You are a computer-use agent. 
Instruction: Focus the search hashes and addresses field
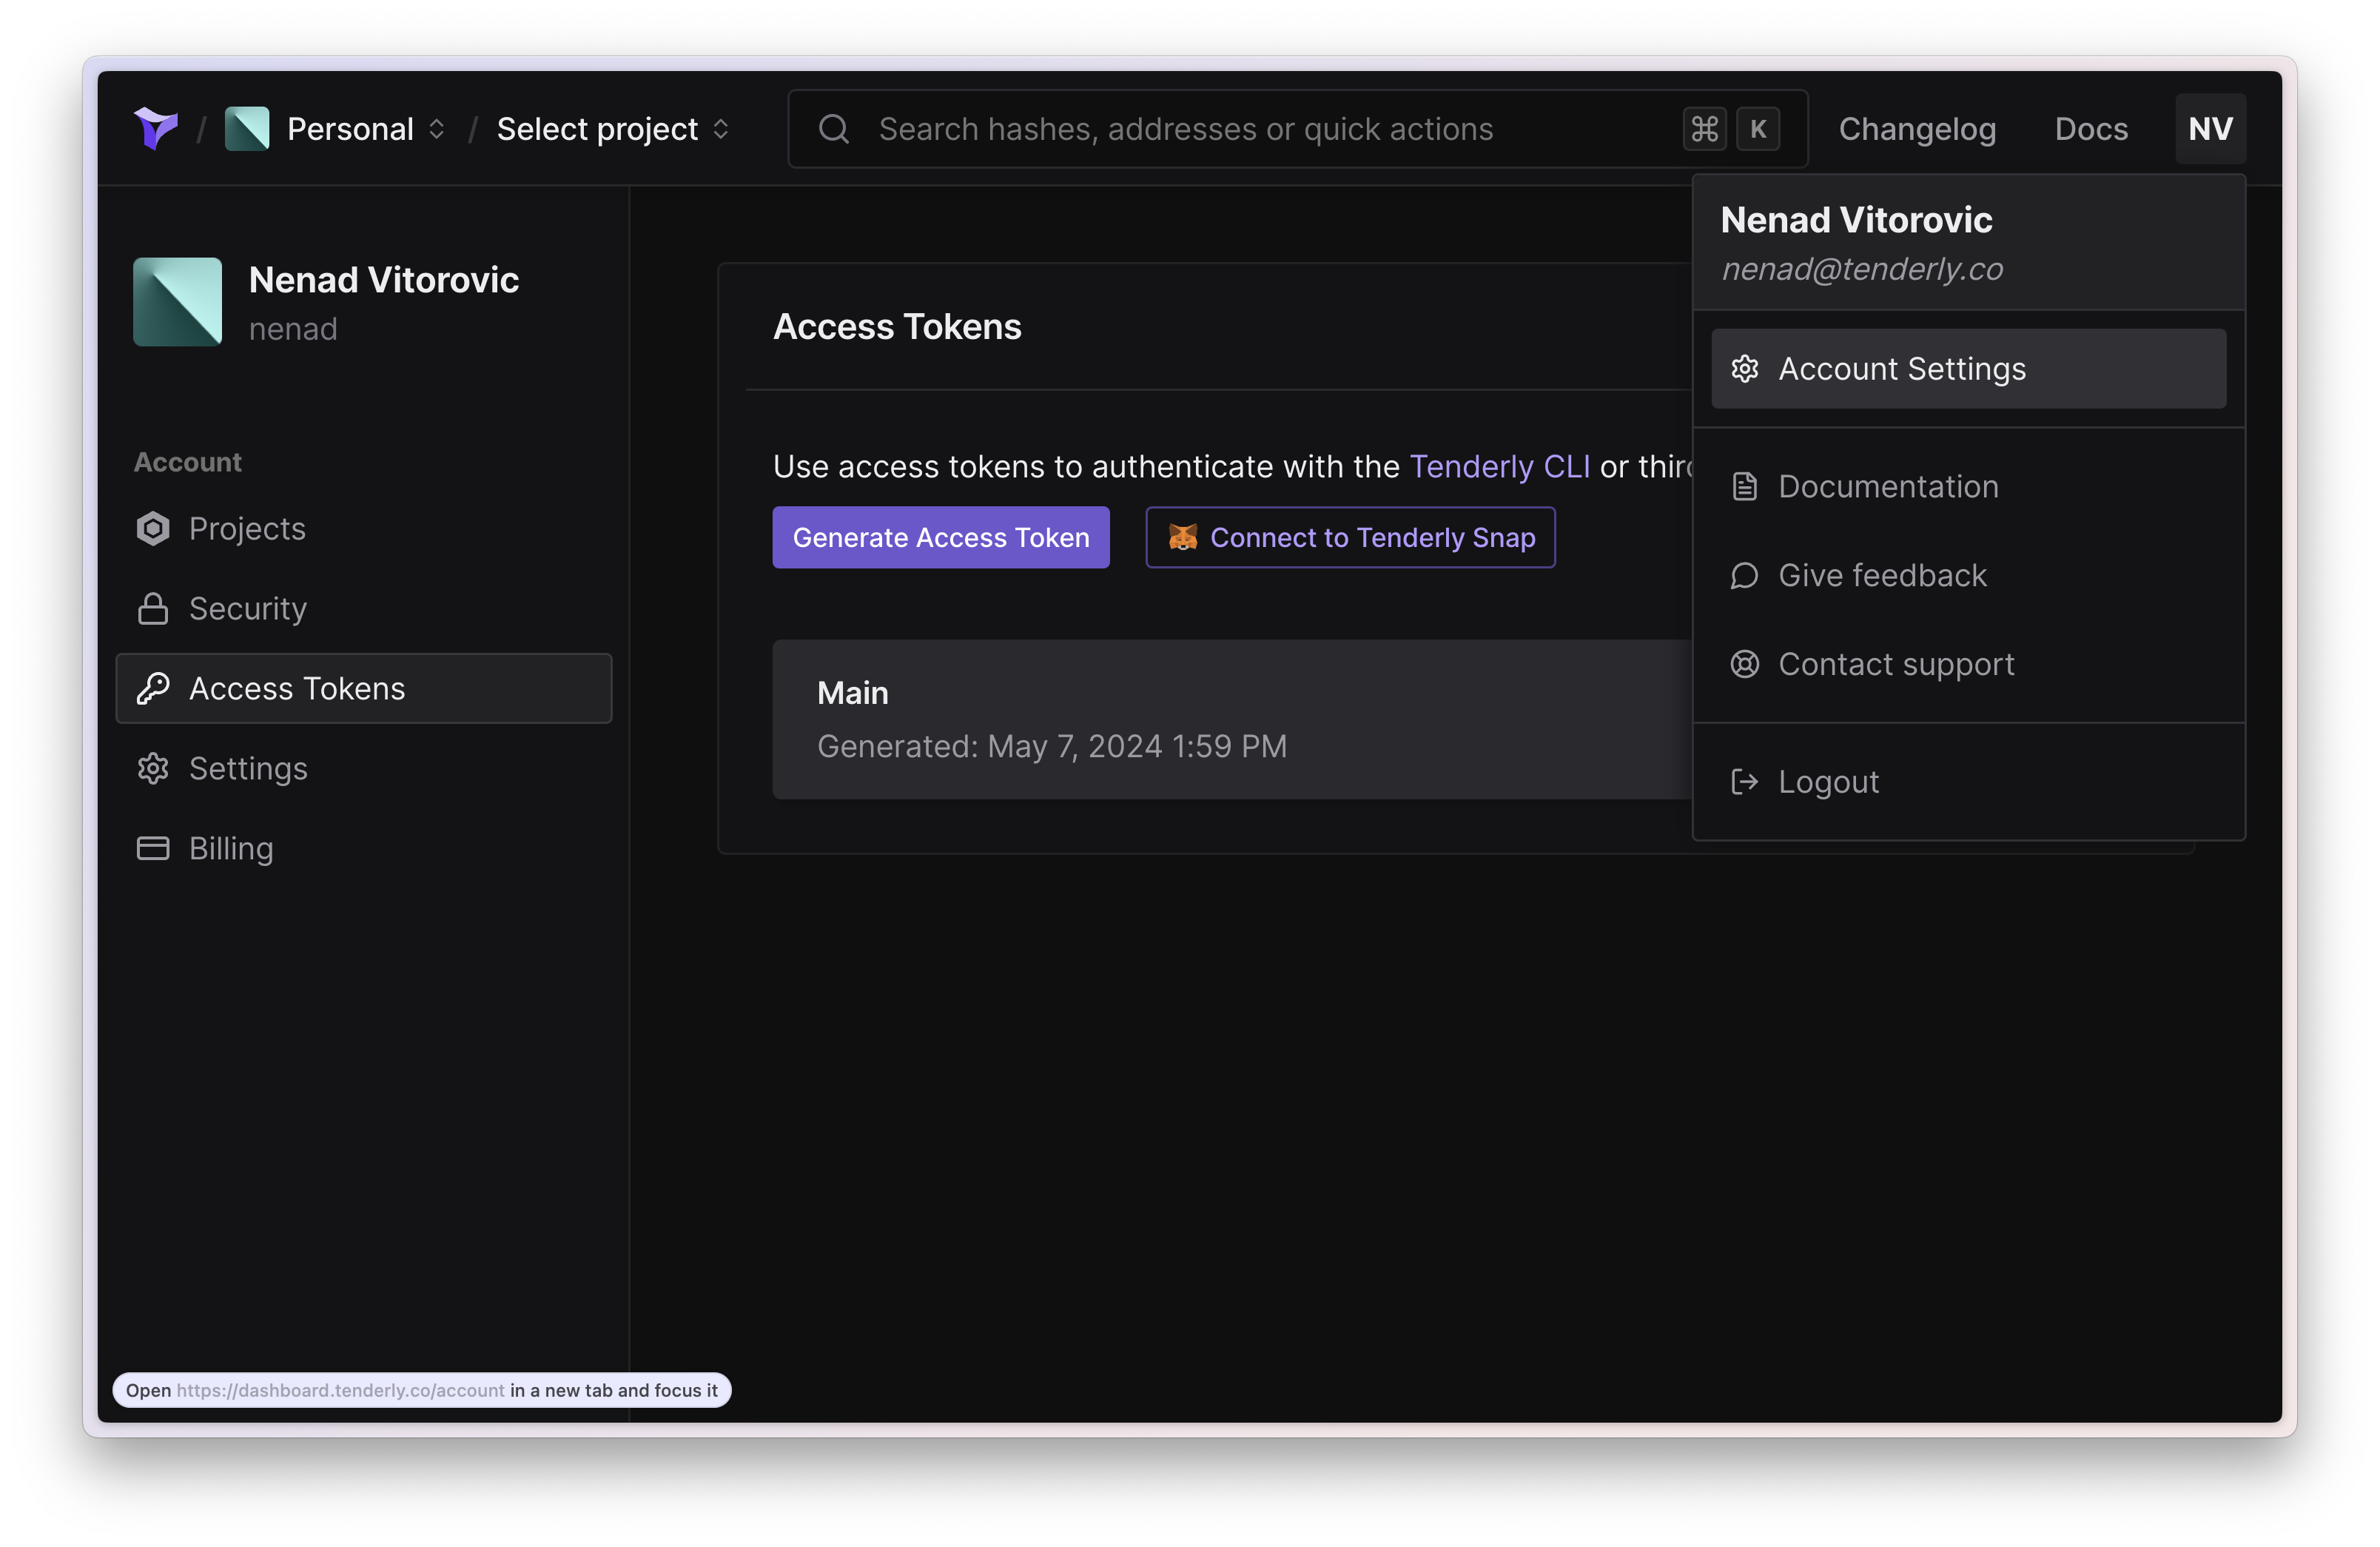pos(1298,129)
